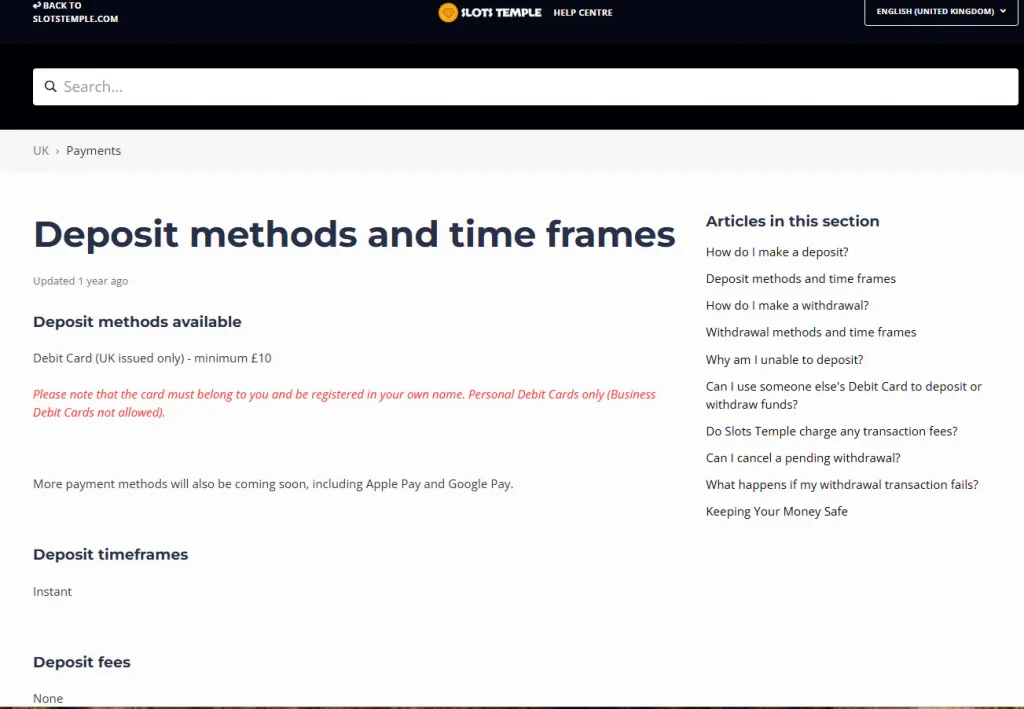The height and width of the screenshot is (709, 1024).
Task: Open 'What happens if my withdrawal transaction fails?'
Action: point(842,485)
